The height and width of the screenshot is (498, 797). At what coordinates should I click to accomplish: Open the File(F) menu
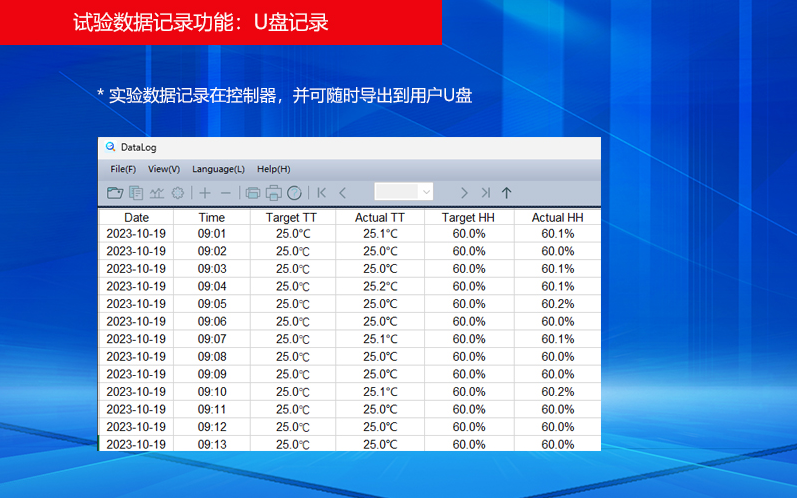[123, 169]
